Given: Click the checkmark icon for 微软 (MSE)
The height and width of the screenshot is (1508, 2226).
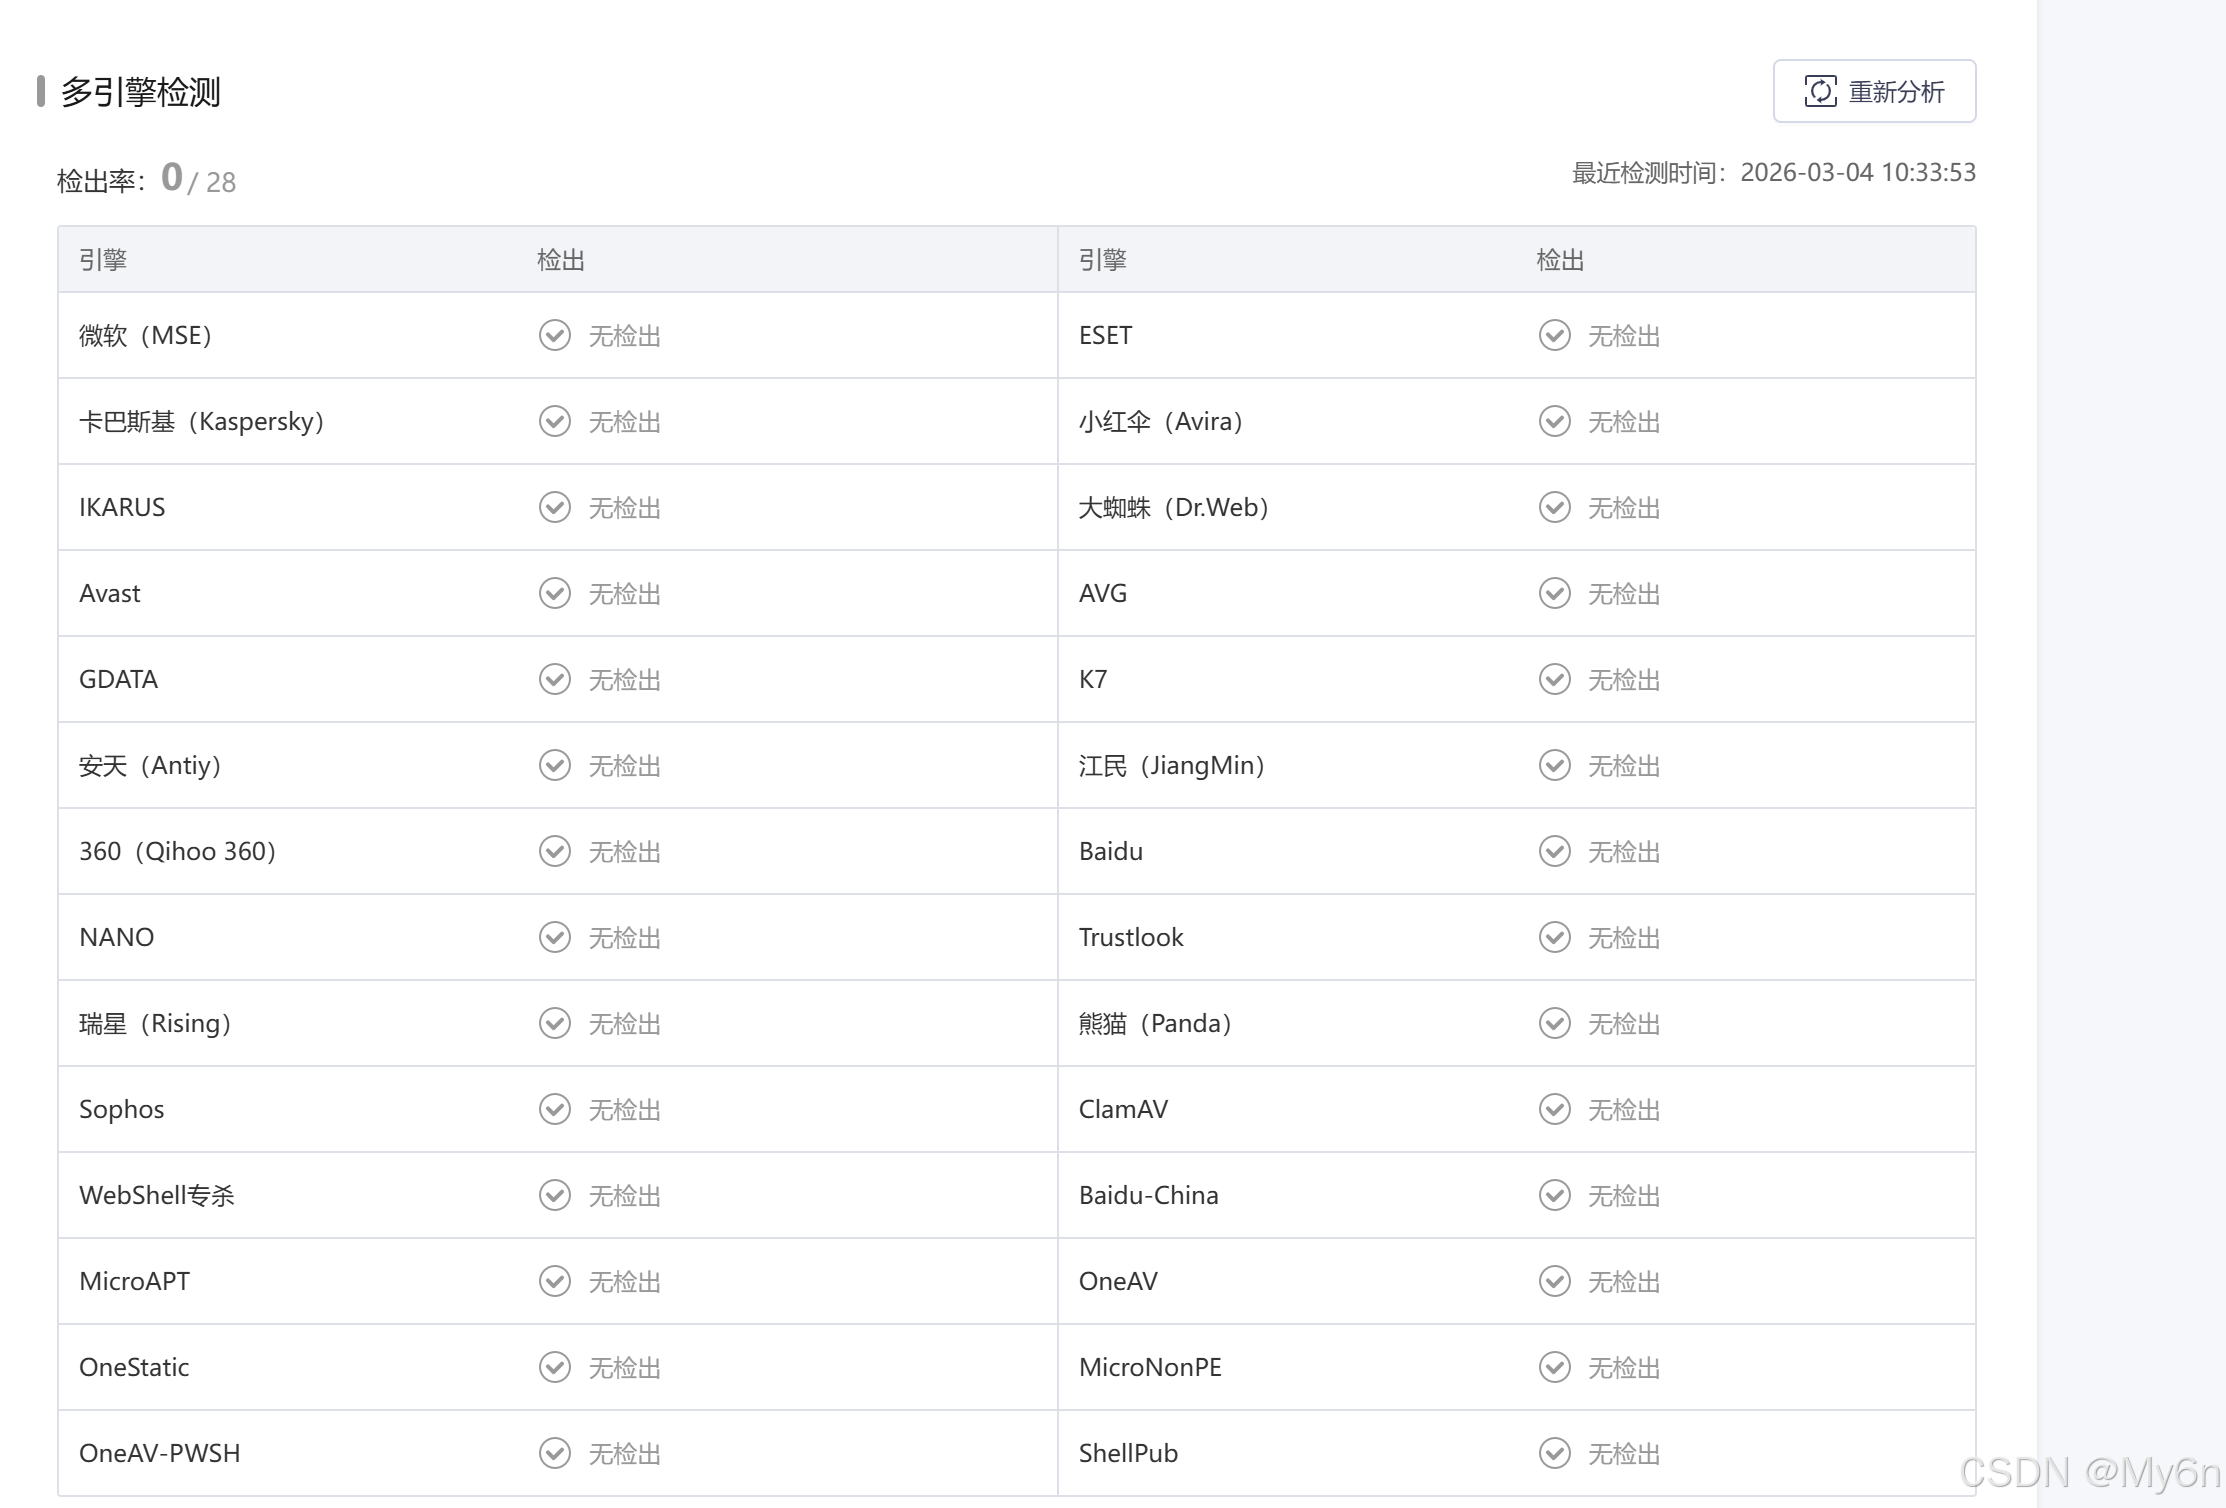Looking at the screenshot, I should pos(555,335).
